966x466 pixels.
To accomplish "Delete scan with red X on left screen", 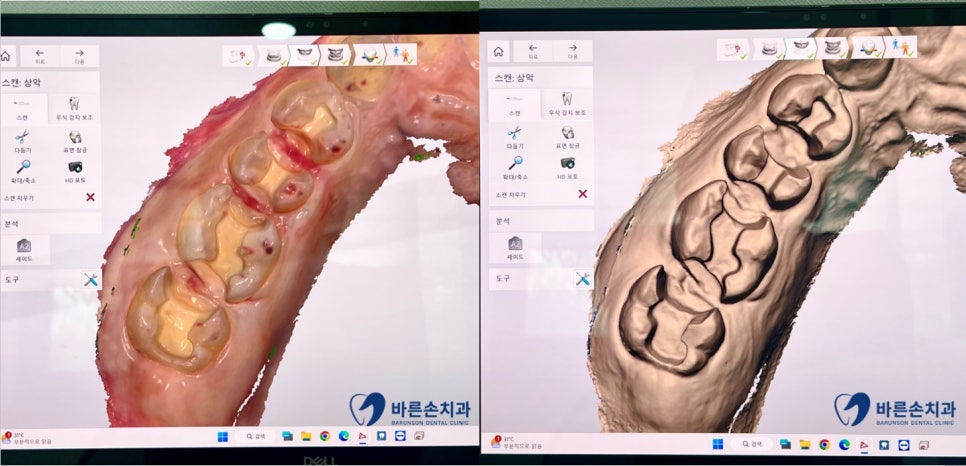I will (91, 197).
